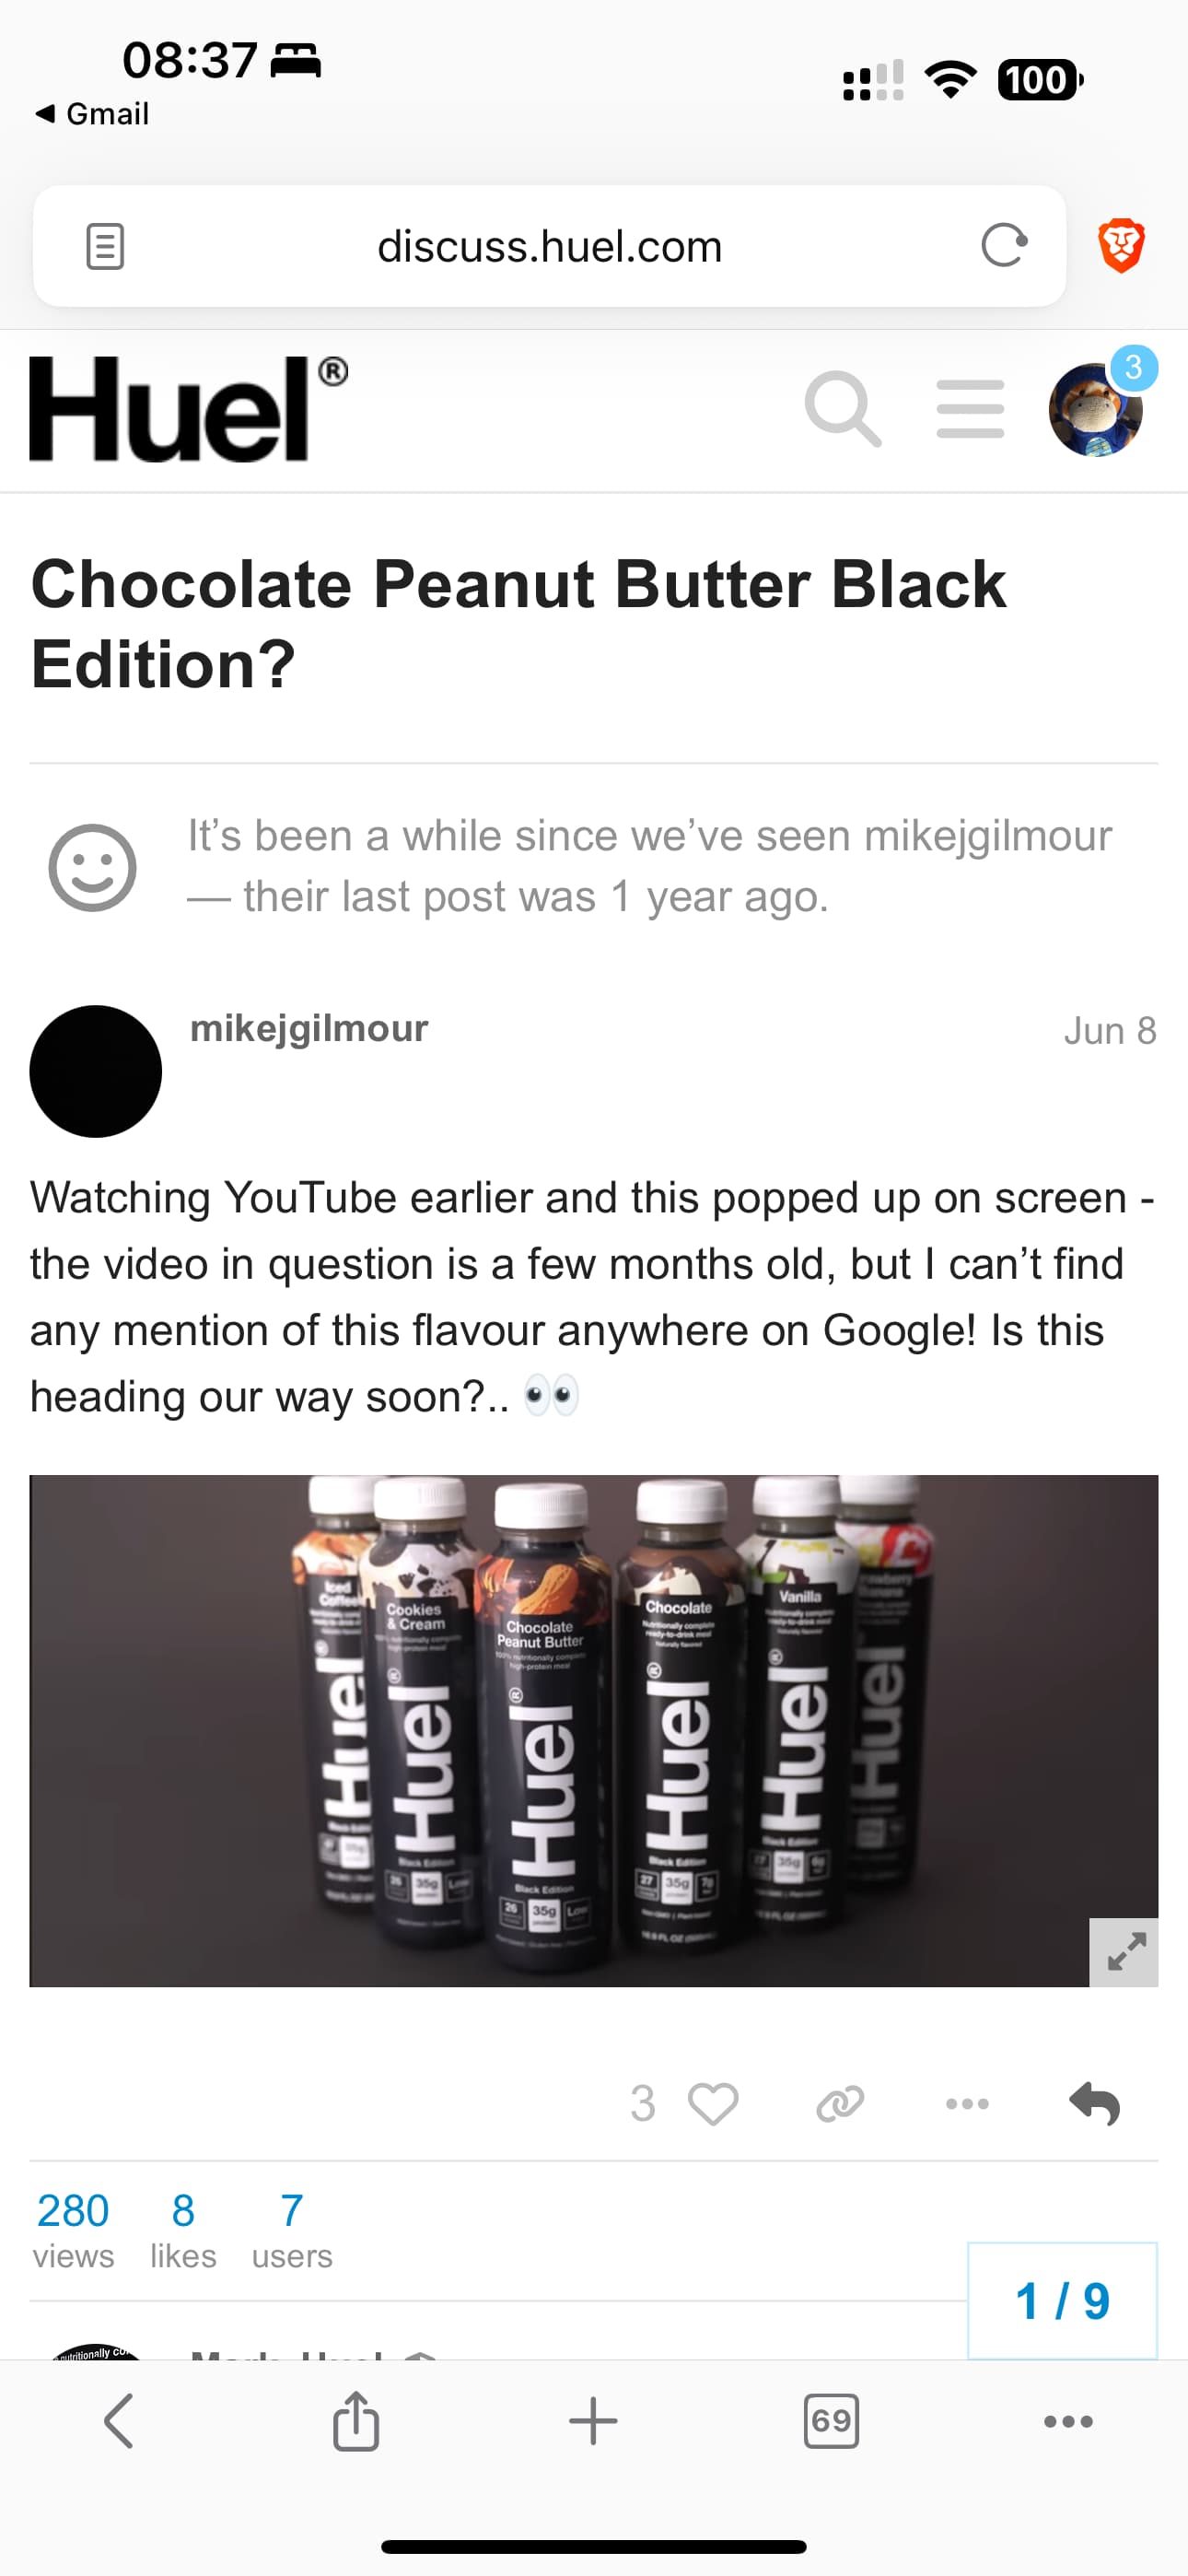Tap the Brave shields lion icon
This screenshot has width=1188, height=2576.
point(1121,246)
